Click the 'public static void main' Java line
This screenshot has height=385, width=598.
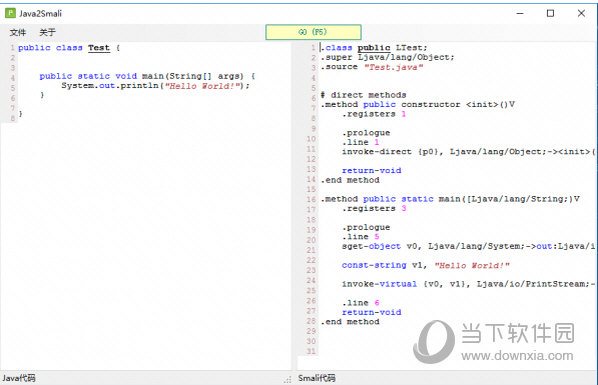point(147,76)
